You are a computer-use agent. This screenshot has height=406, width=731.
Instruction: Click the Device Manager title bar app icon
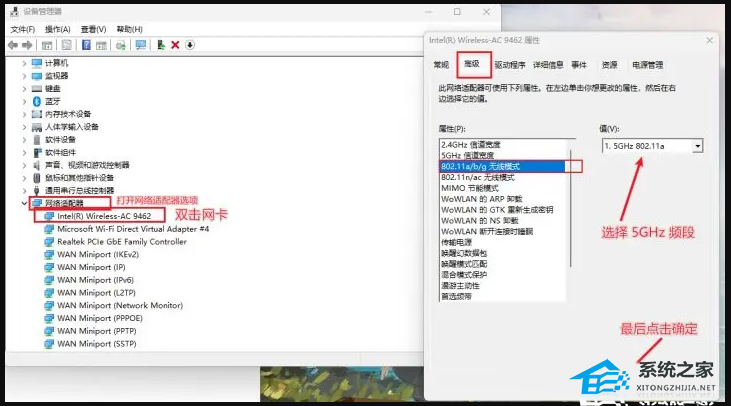click(x=14, y=12)
